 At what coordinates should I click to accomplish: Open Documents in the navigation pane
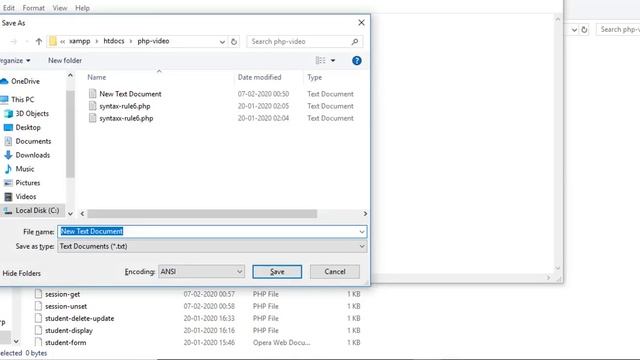(33, 141)
